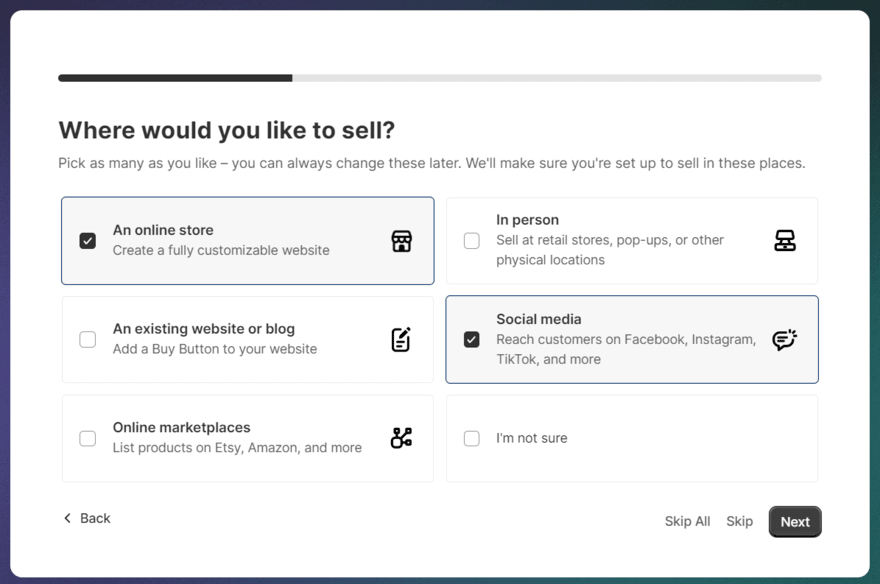Image resolution: width=880 pixels, height=584 pixels.
Task: Uncheck the An online store checkbox
Action: click(88, 241)
